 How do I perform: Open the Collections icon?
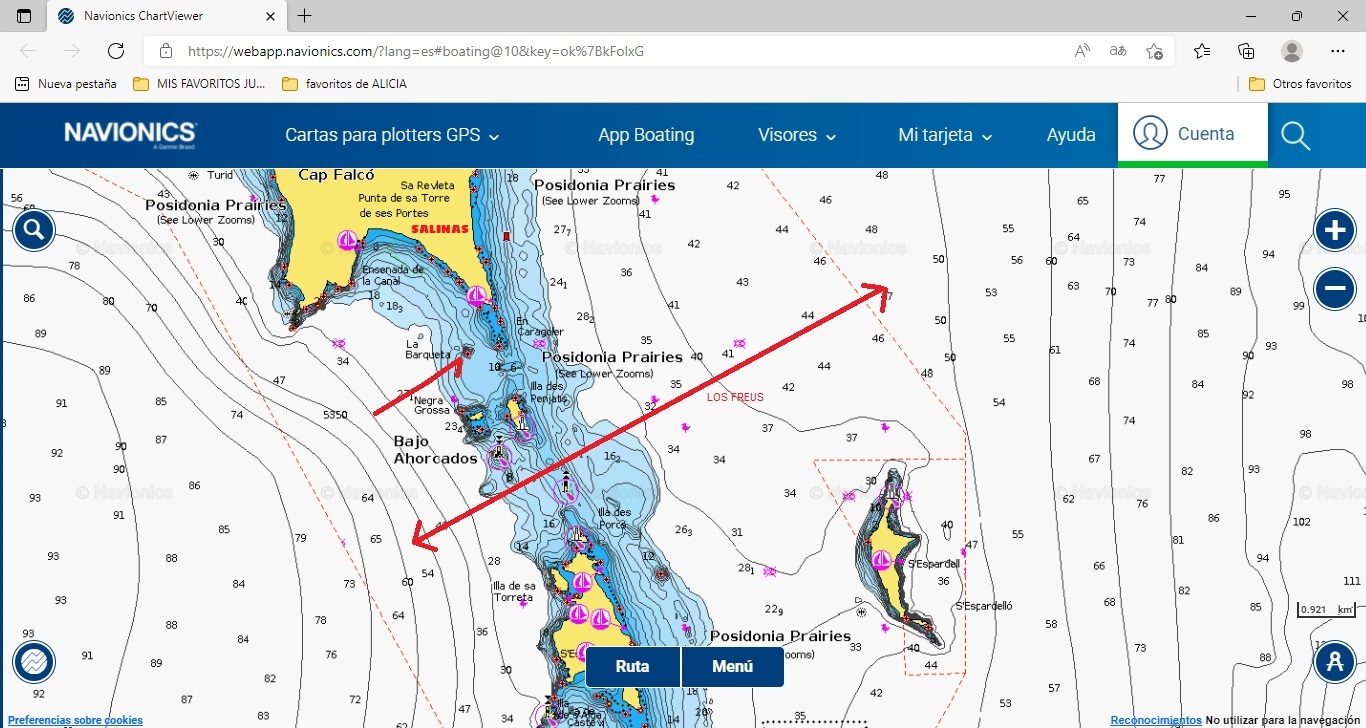coord(1246,51)
